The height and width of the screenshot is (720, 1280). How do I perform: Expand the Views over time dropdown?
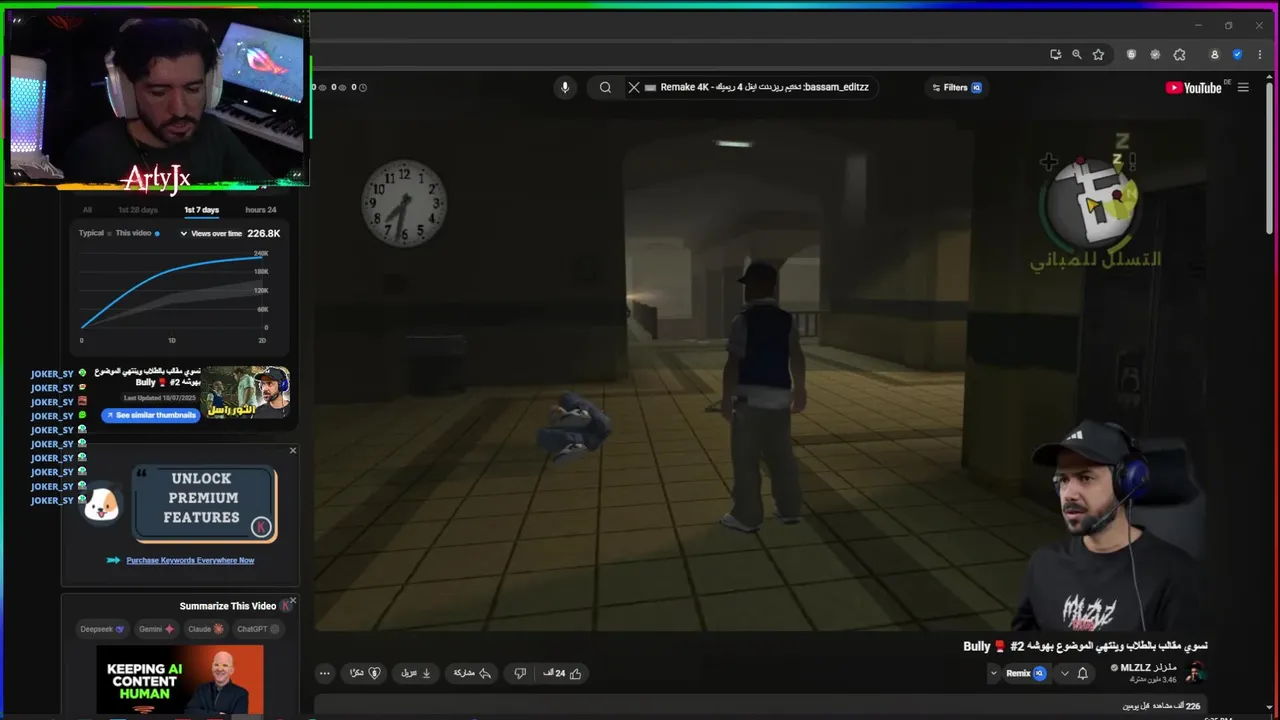tap(211, 233)
